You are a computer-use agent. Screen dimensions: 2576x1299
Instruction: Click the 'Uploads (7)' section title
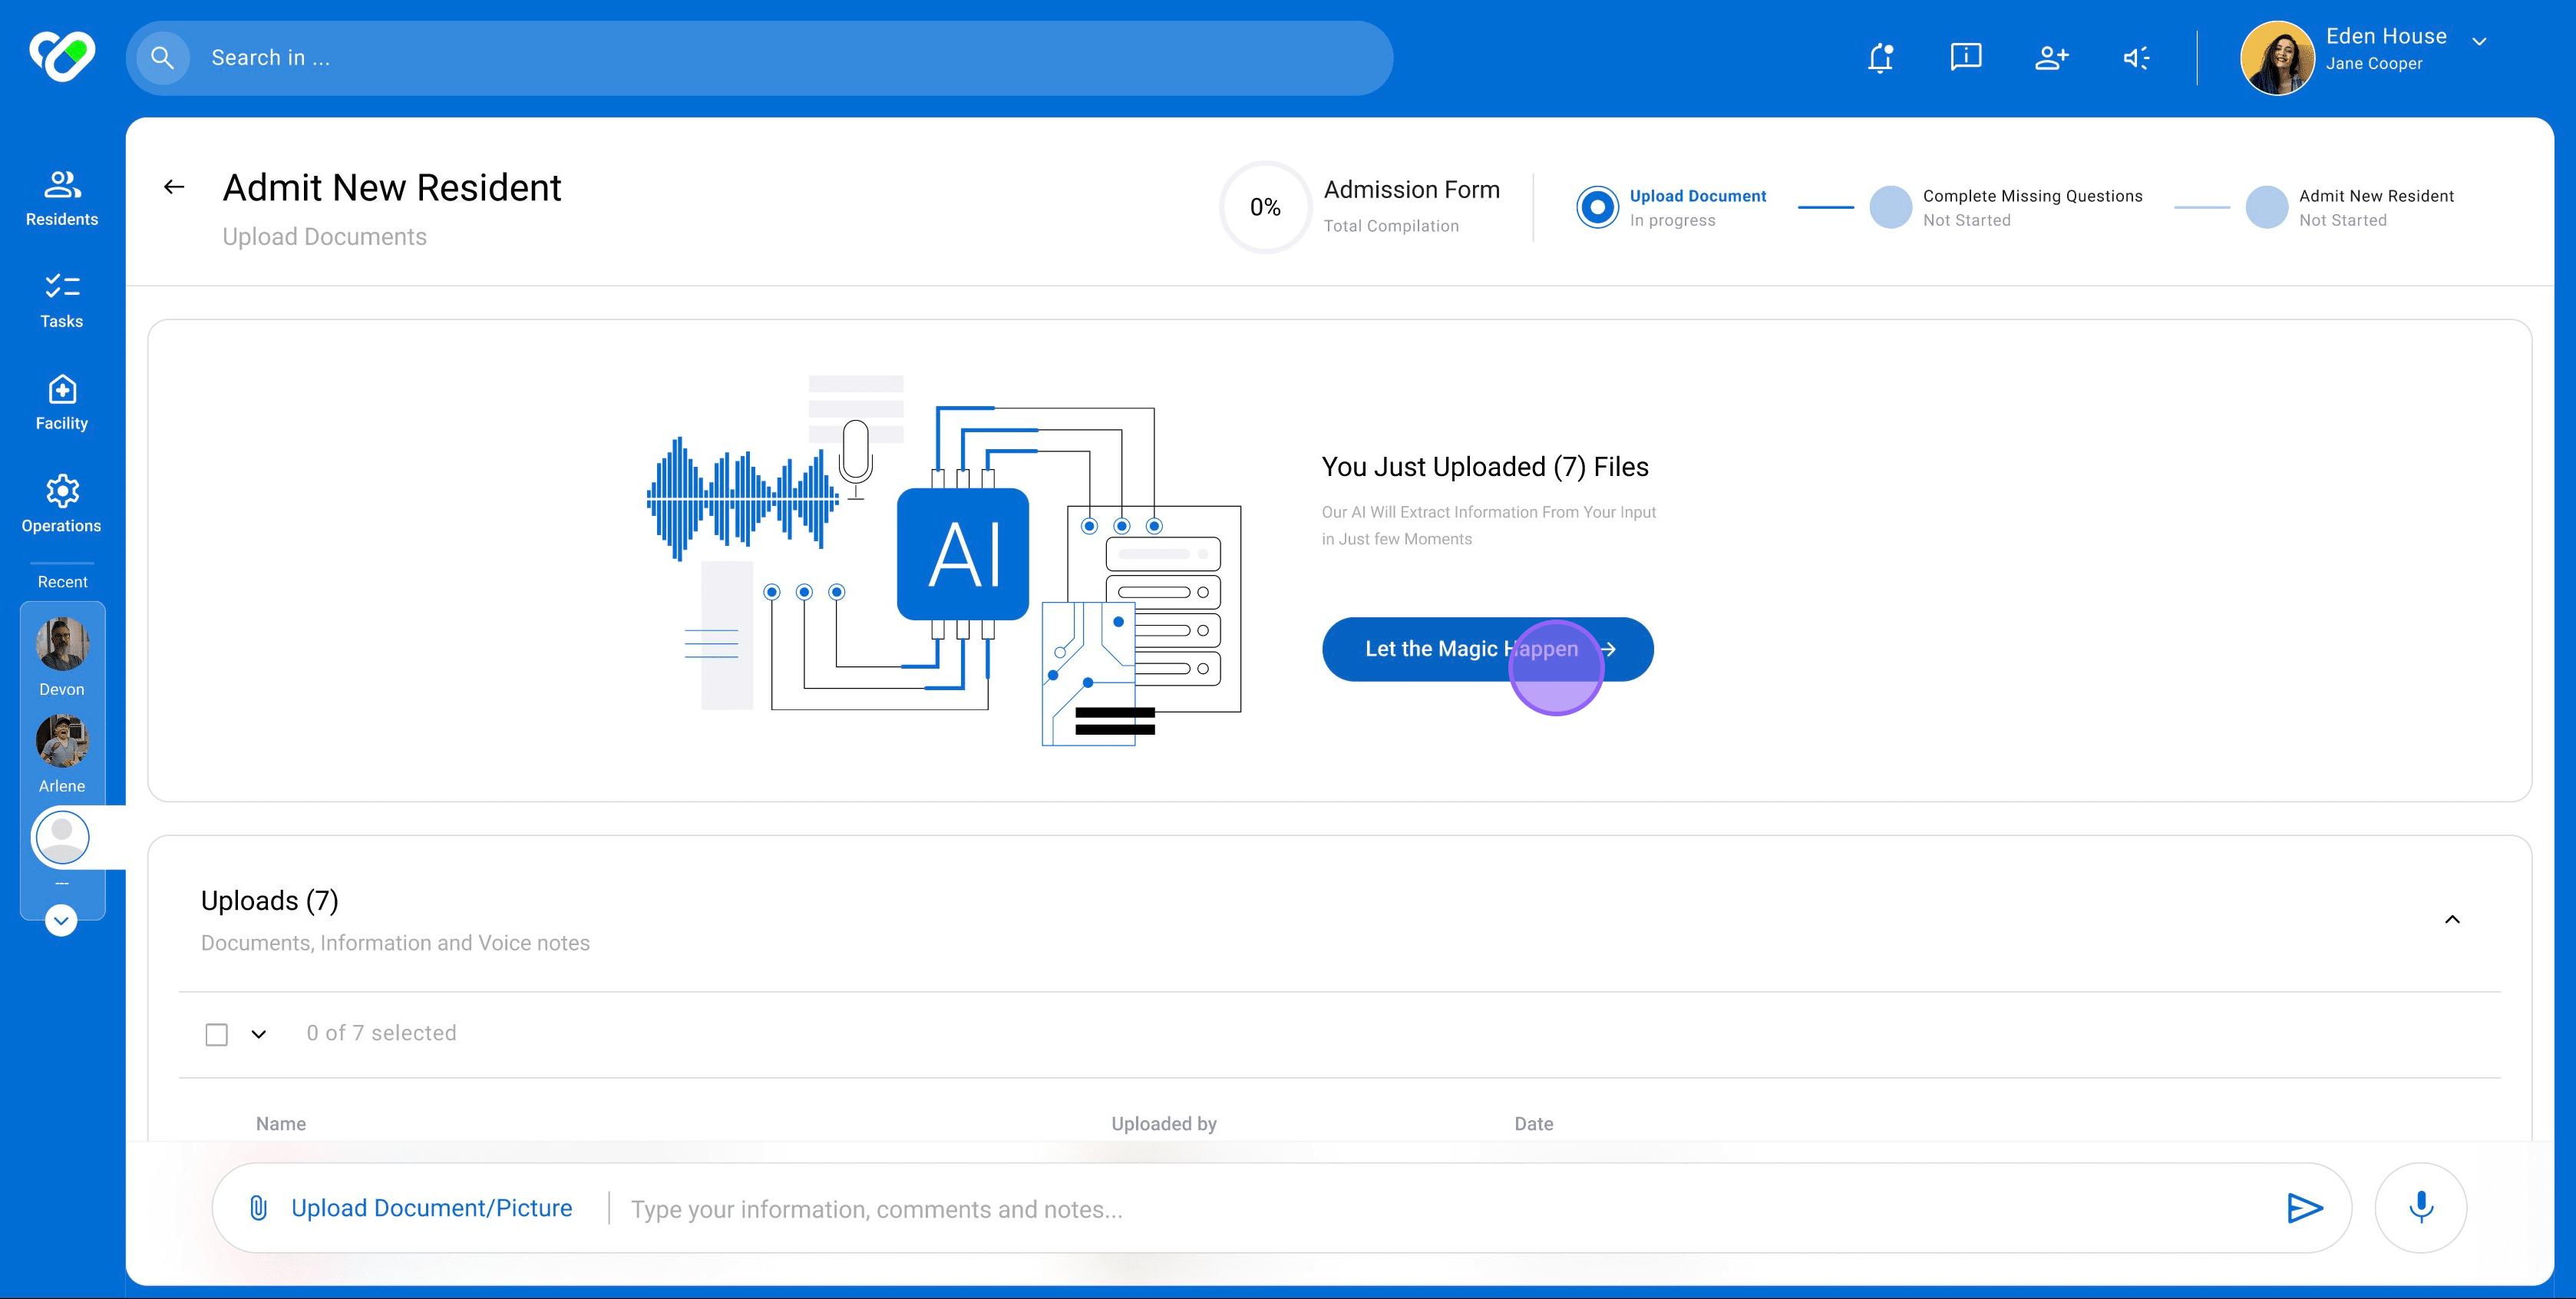tap(270, 901)
